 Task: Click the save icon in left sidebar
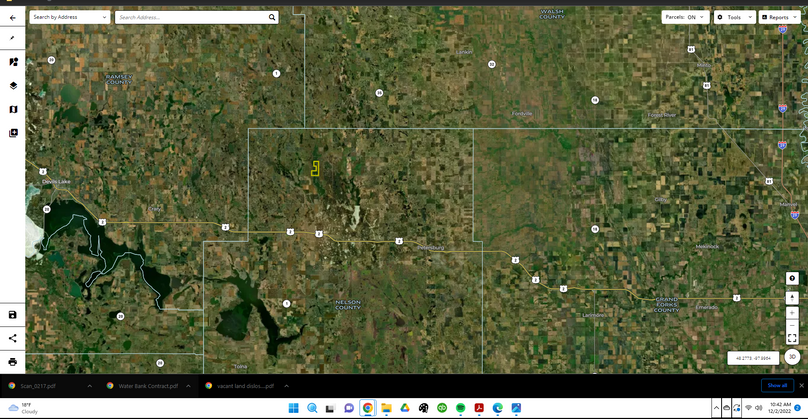13,315
